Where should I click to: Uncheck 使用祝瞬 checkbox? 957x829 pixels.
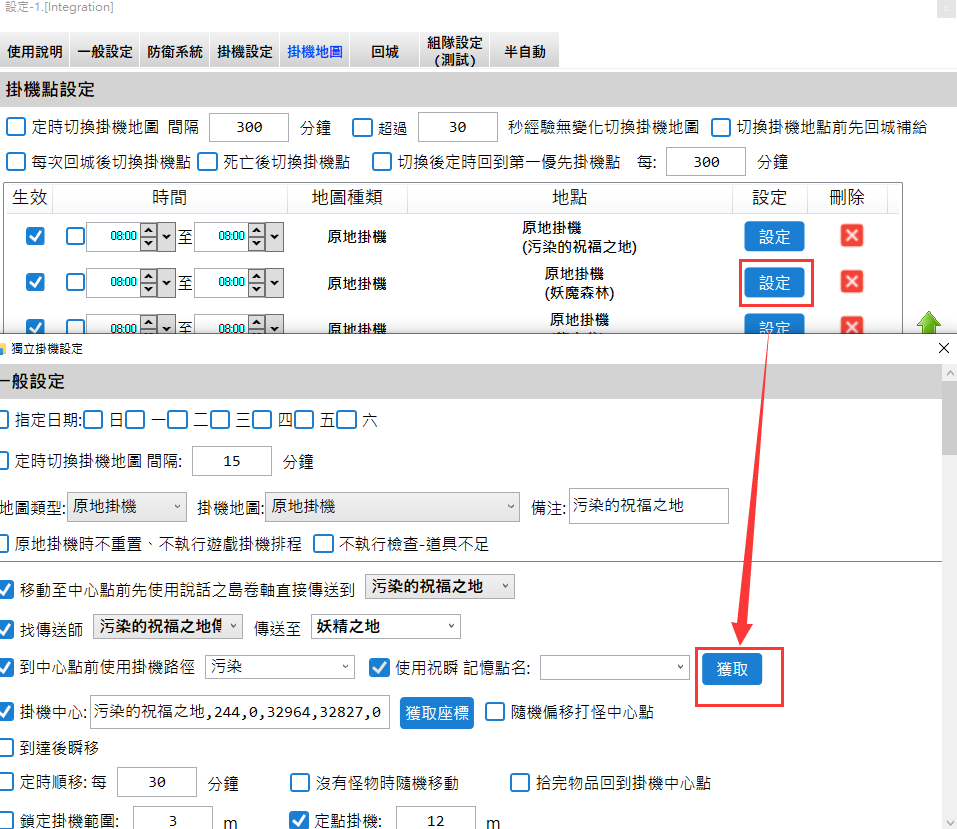click(379, 667)
